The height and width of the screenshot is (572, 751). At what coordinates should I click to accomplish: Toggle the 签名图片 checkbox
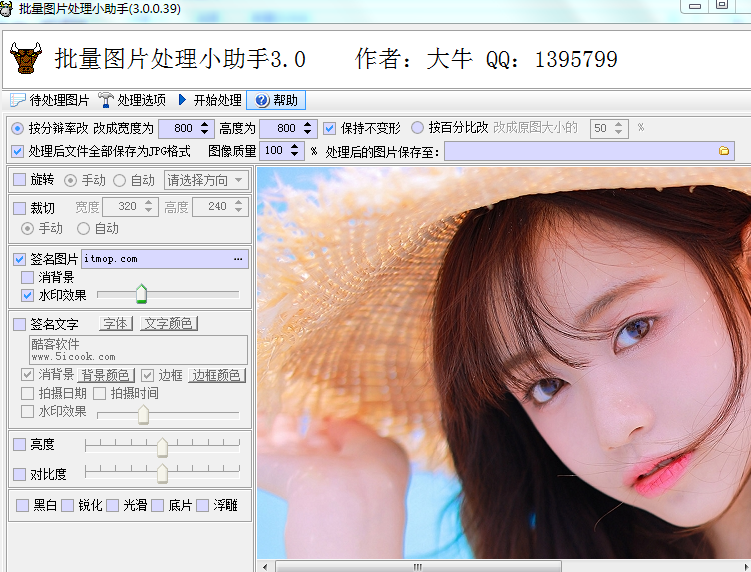point(19,259)
